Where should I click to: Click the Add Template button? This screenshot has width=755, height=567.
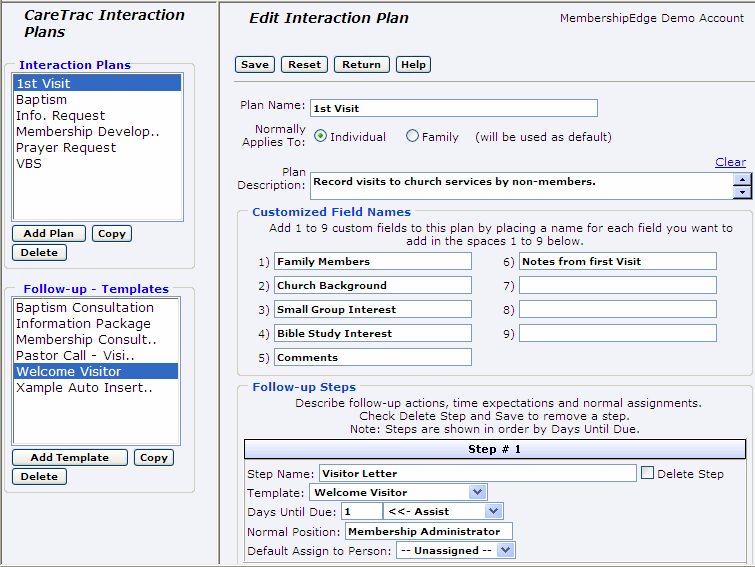point(69,458)
